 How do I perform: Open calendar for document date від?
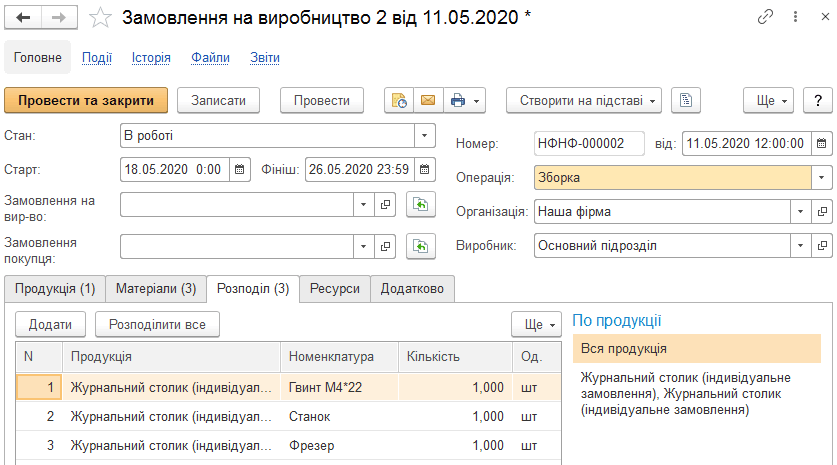tap(822, 144)
